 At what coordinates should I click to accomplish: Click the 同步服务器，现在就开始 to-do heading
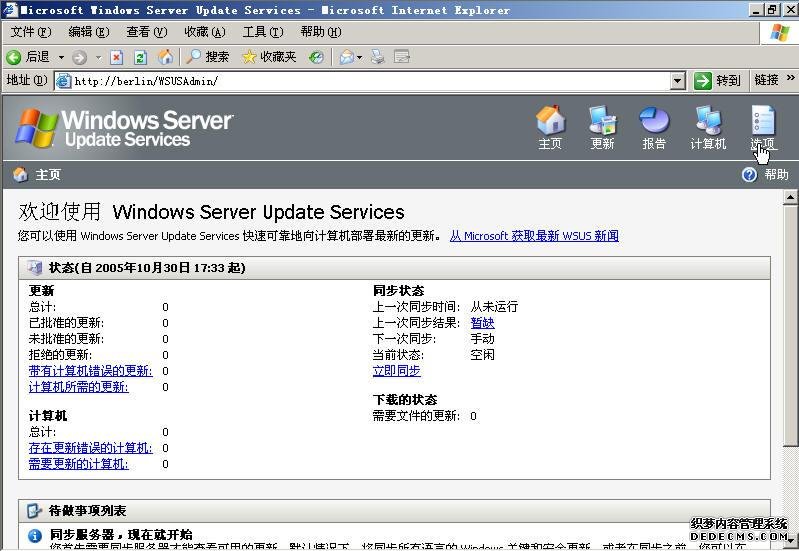click(x=121, y=535)
